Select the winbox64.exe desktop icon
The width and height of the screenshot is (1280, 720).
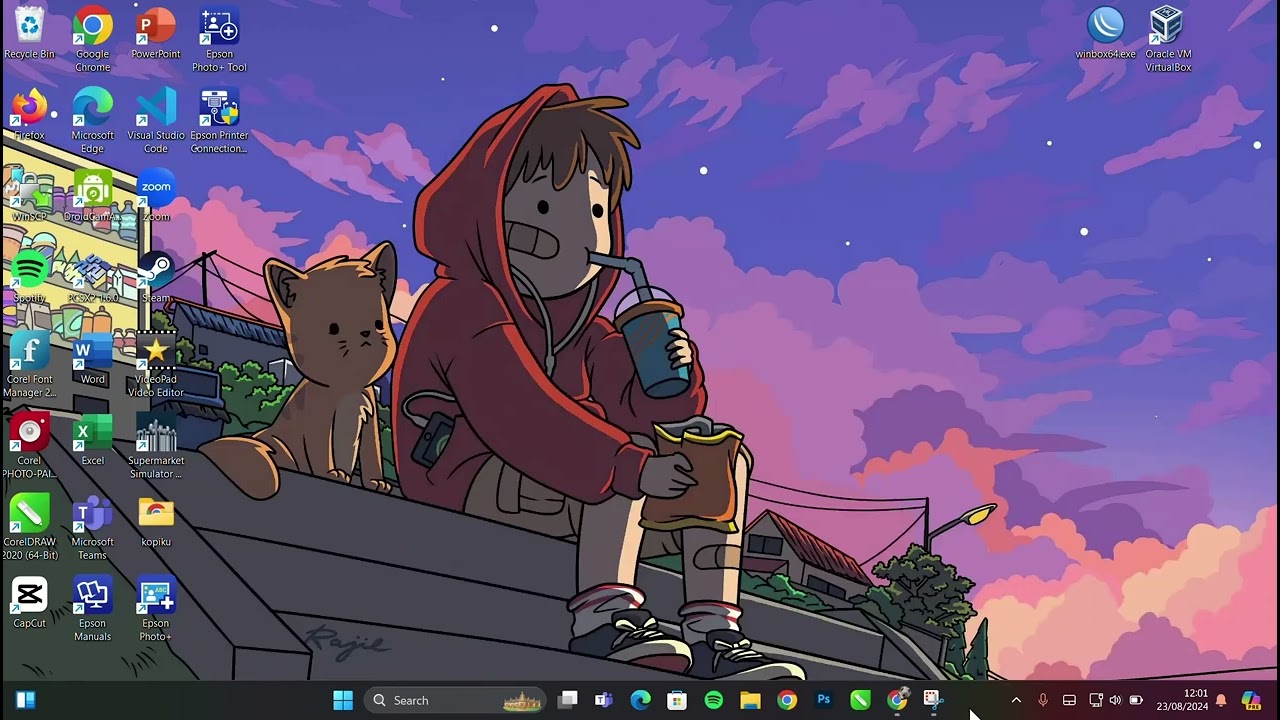coord(1105,33)
